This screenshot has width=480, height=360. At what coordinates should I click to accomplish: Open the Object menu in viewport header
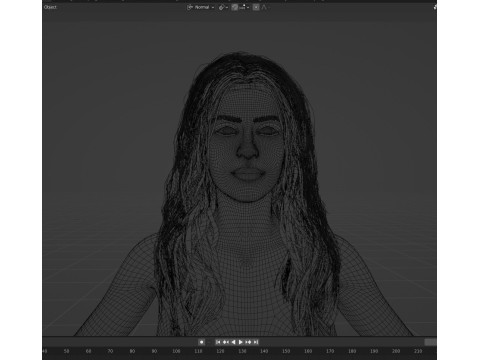[x=50, y=7]
